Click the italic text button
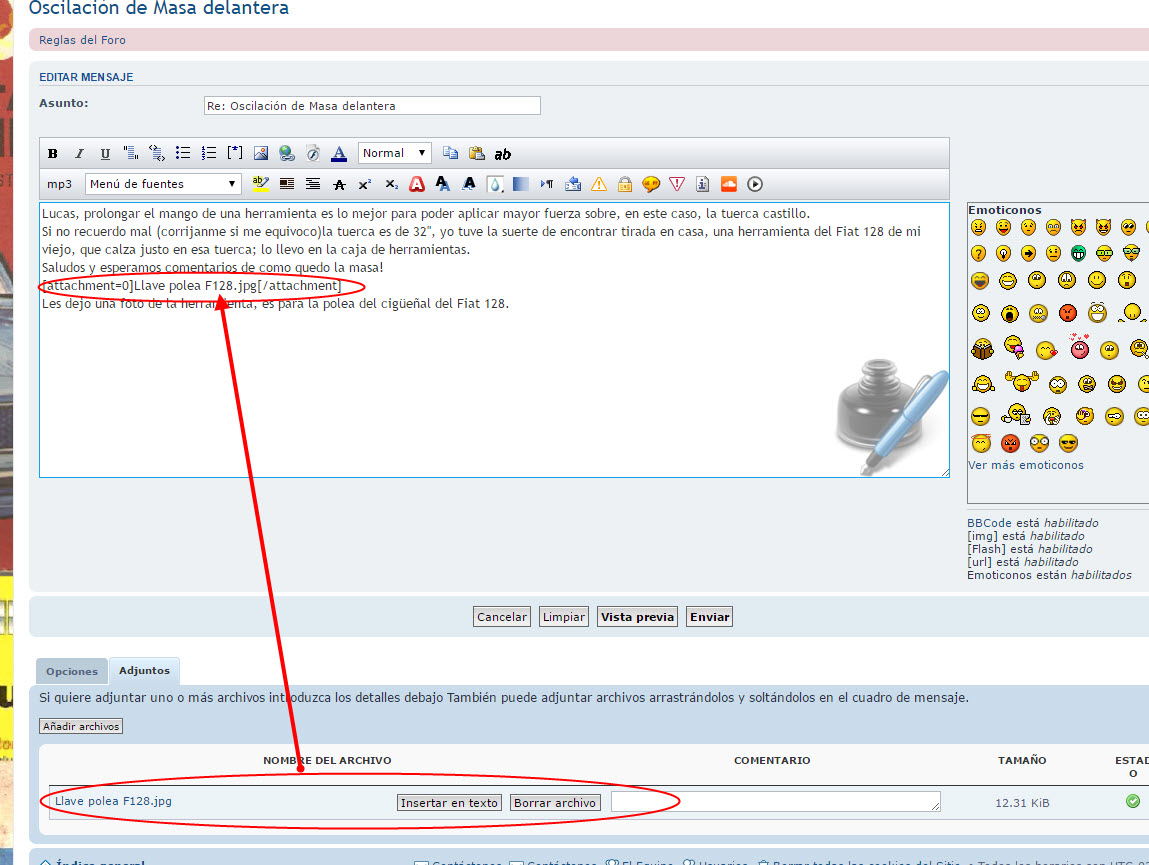This screenshot has width=1149, height=865. pos(79,154)
